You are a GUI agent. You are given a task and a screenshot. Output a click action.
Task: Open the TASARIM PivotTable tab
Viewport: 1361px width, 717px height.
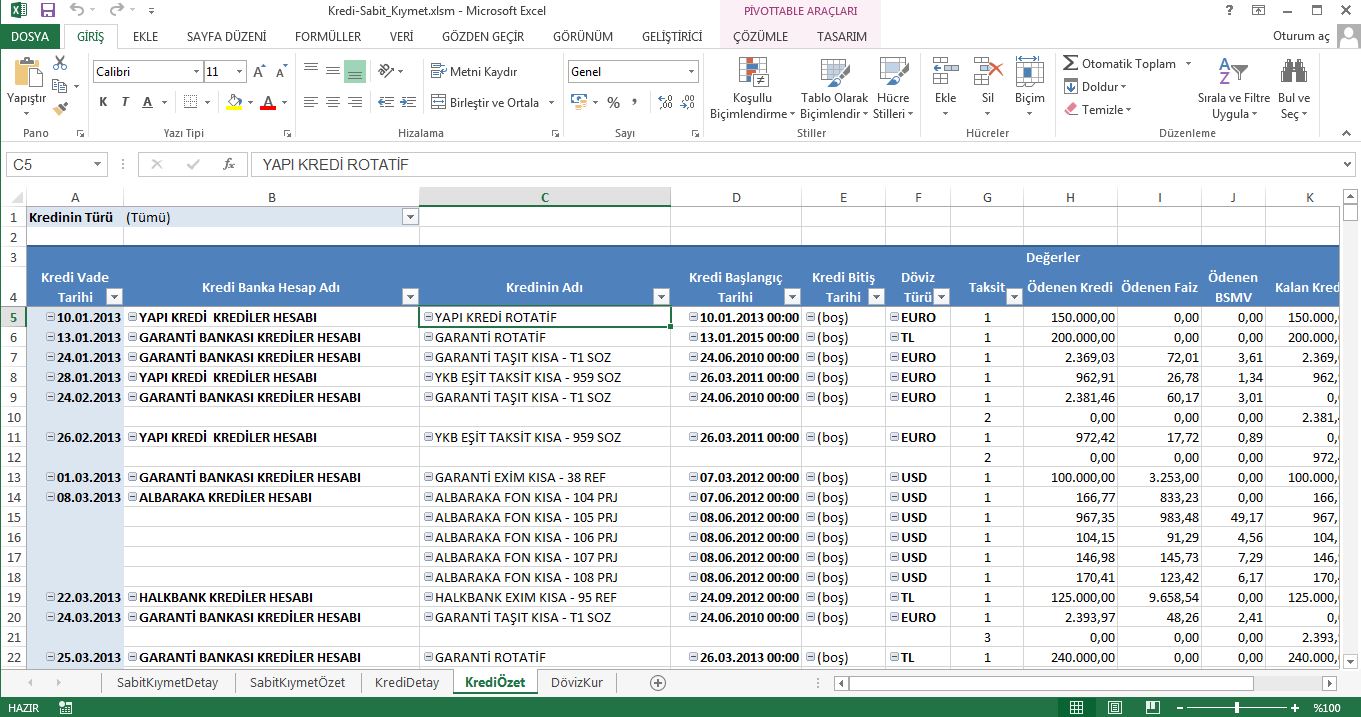coord(842,37)
